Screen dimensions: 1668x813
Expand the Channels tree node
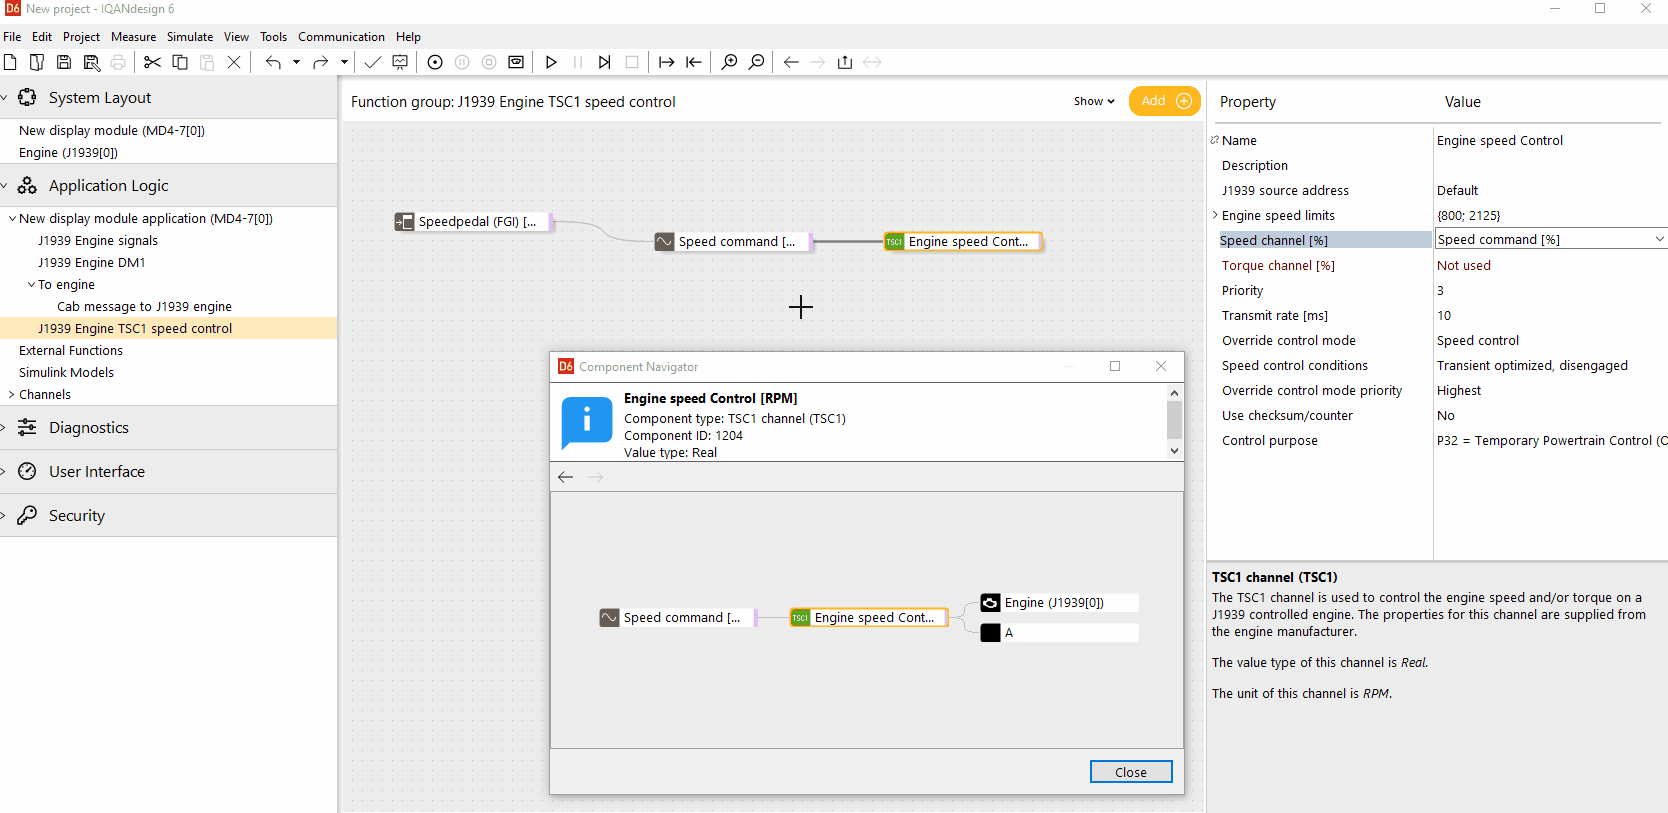[12, 394]
